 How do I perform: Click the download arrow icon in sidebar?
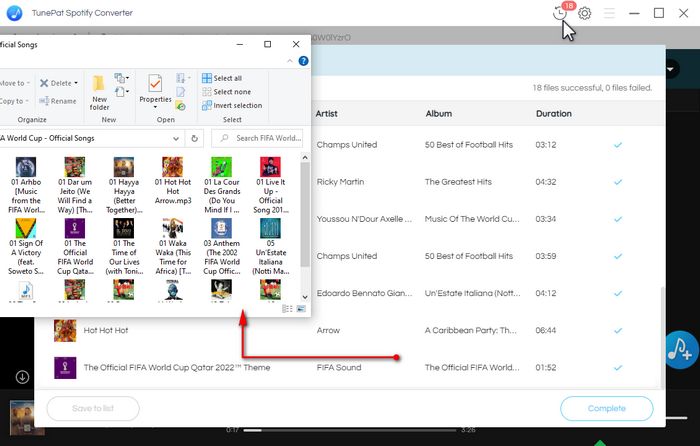tap(22, 377)
